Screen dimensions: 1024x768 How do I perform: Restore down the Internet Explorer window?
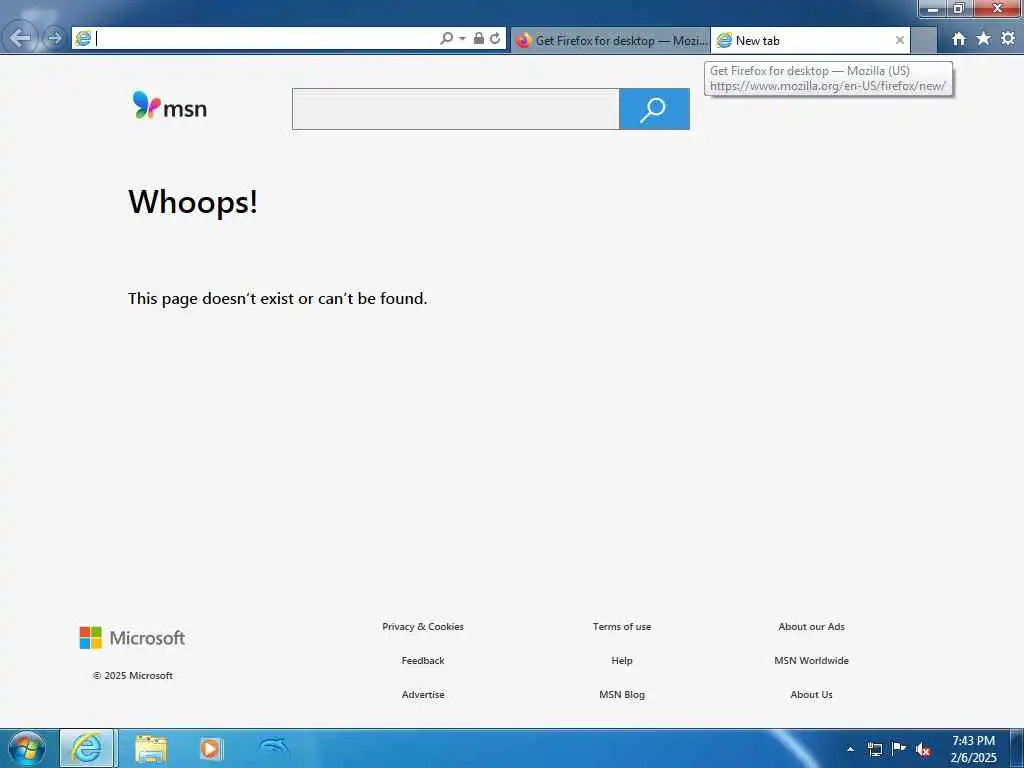[x=959, y=8]
